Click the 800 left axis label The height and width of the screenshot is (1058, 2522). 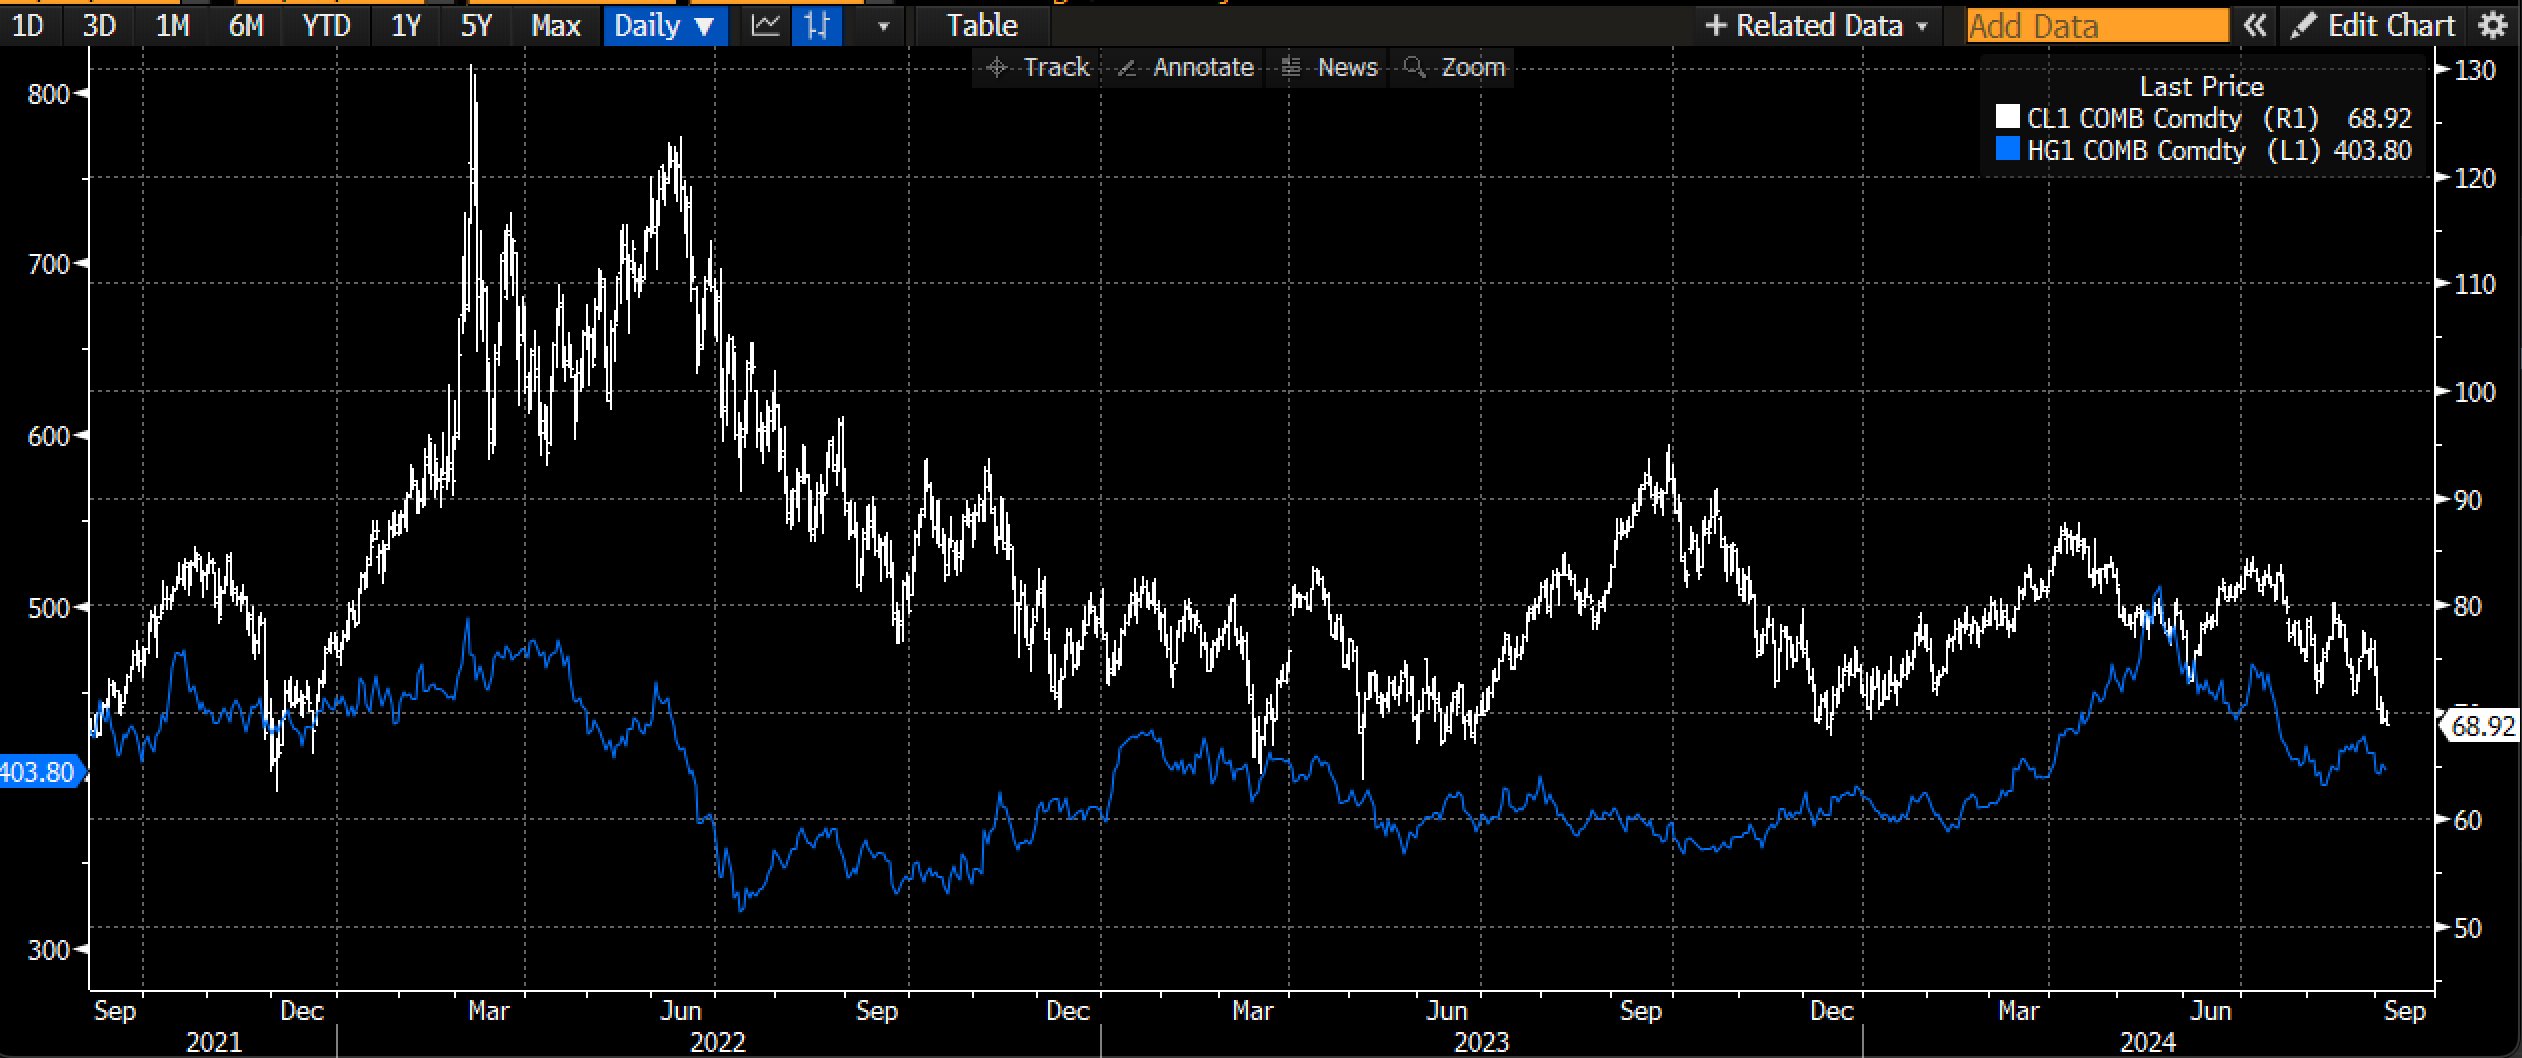click(x=49, y=94)
